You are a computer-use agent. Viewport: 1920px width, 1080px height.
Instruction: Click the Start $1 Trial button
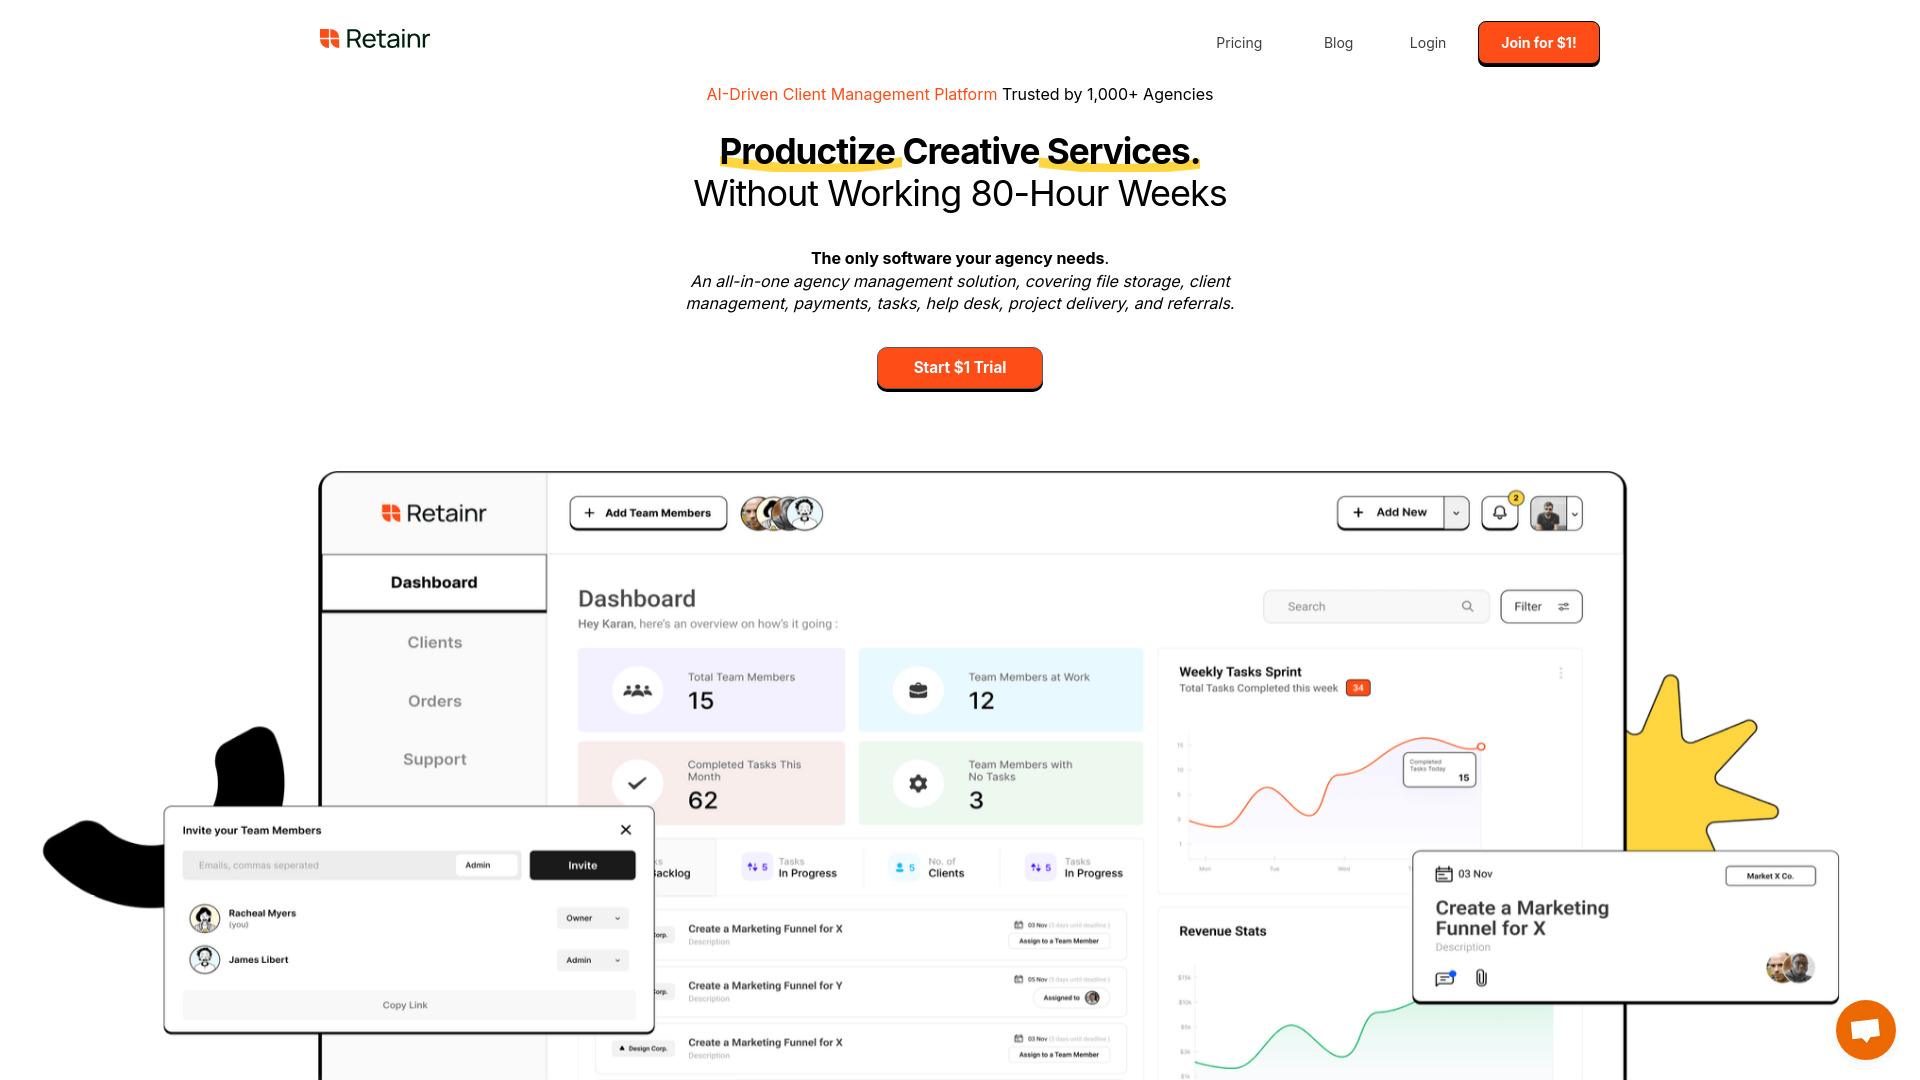pyautogui.click(x=960, y=367)
